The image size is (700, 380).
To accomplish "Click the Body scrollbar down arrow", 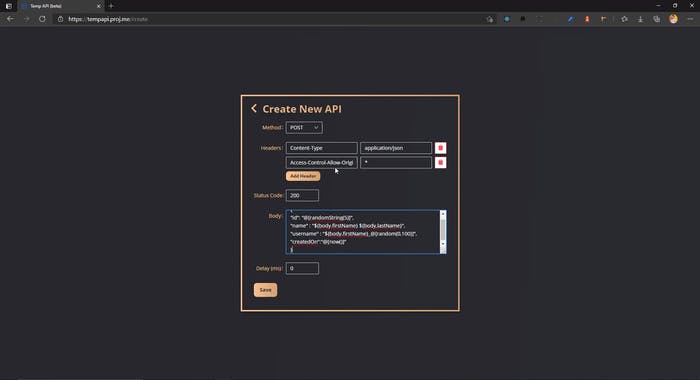I will point(443,244).
